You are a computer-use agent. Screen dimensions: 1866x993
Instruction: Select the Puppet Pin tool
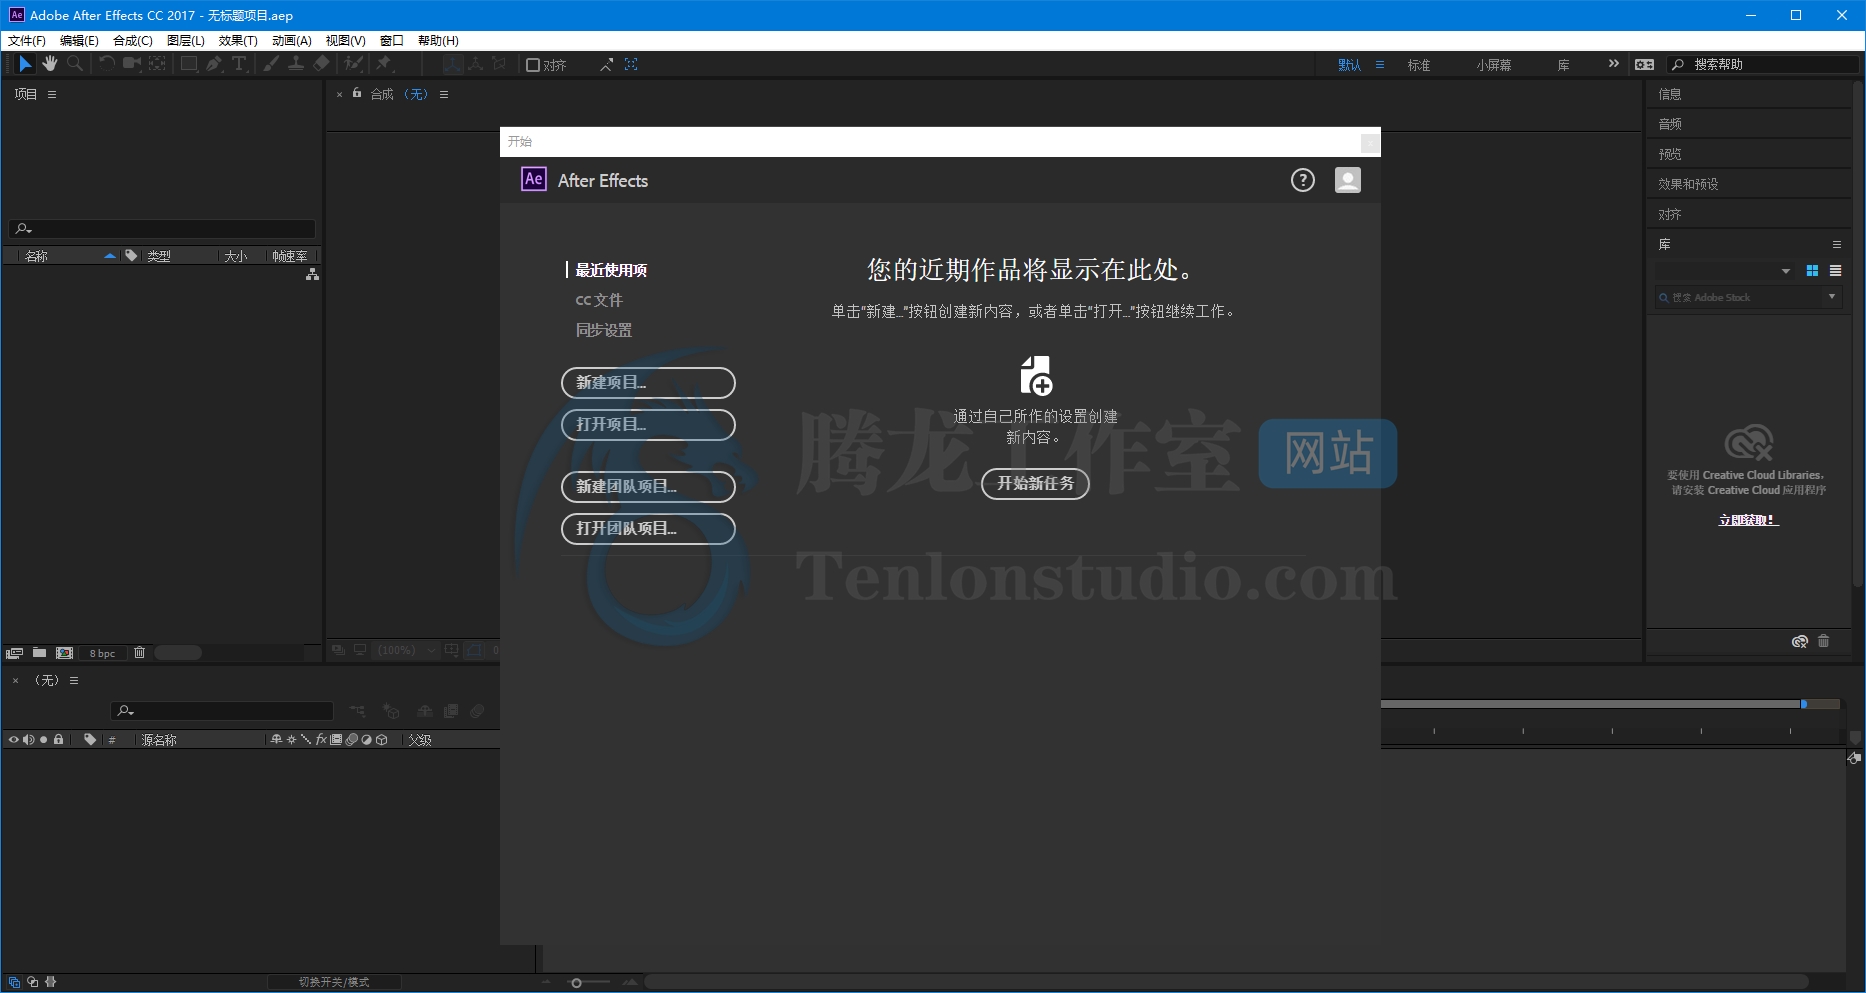click(x=384, y=64)
